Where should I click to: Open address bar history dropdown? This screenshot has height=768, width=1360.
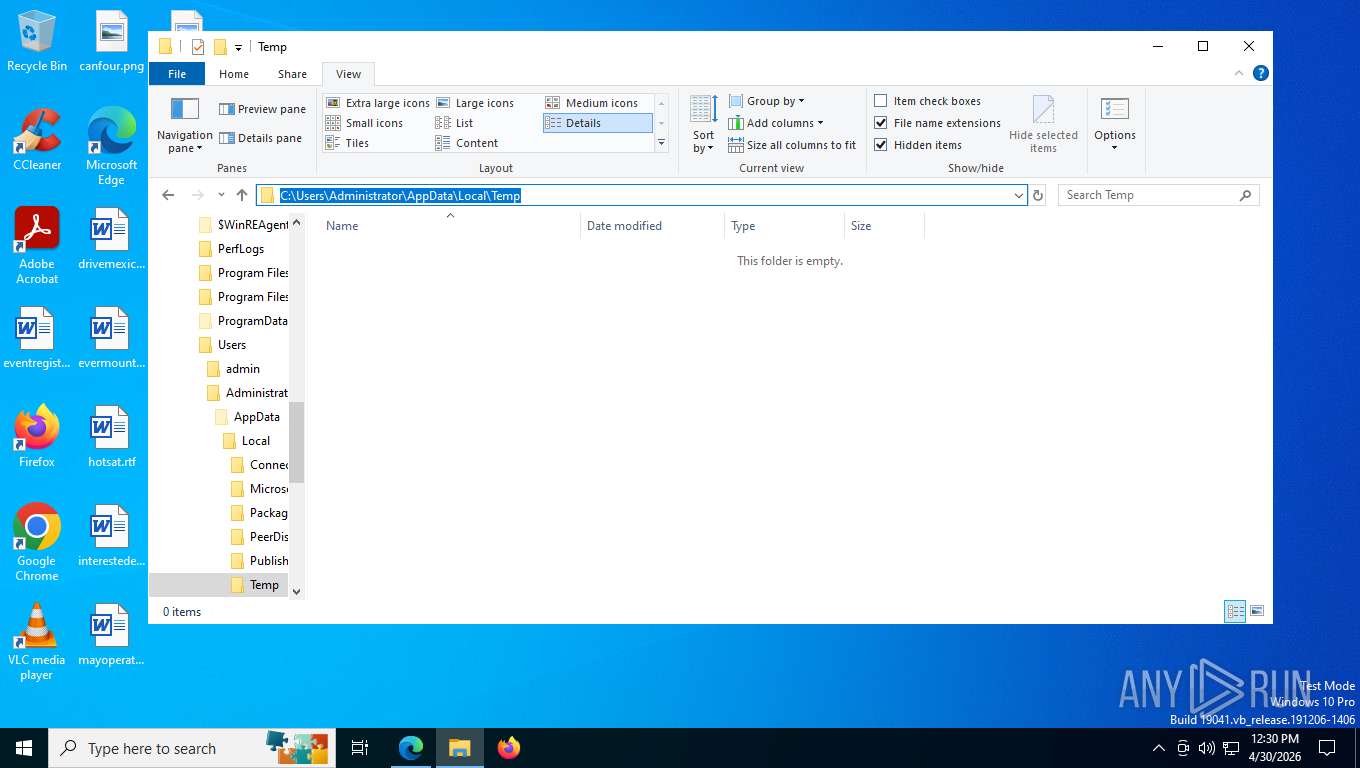pyautogui.click(x=1018, y=196)
